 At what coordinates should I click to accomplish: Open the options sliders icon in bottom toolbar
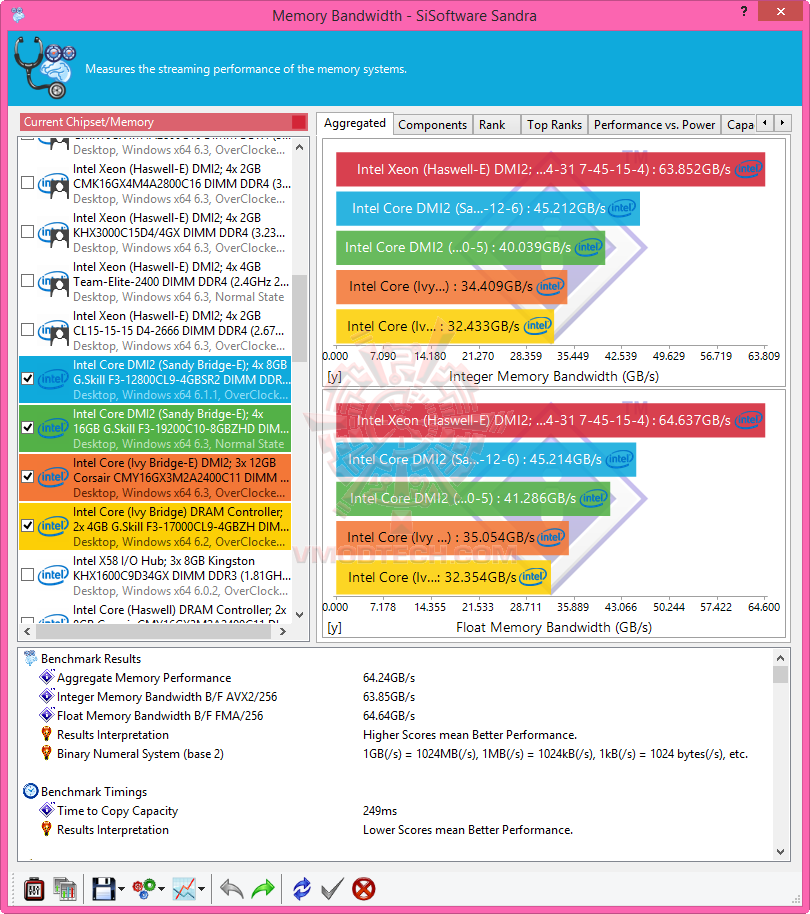point(34,889)
